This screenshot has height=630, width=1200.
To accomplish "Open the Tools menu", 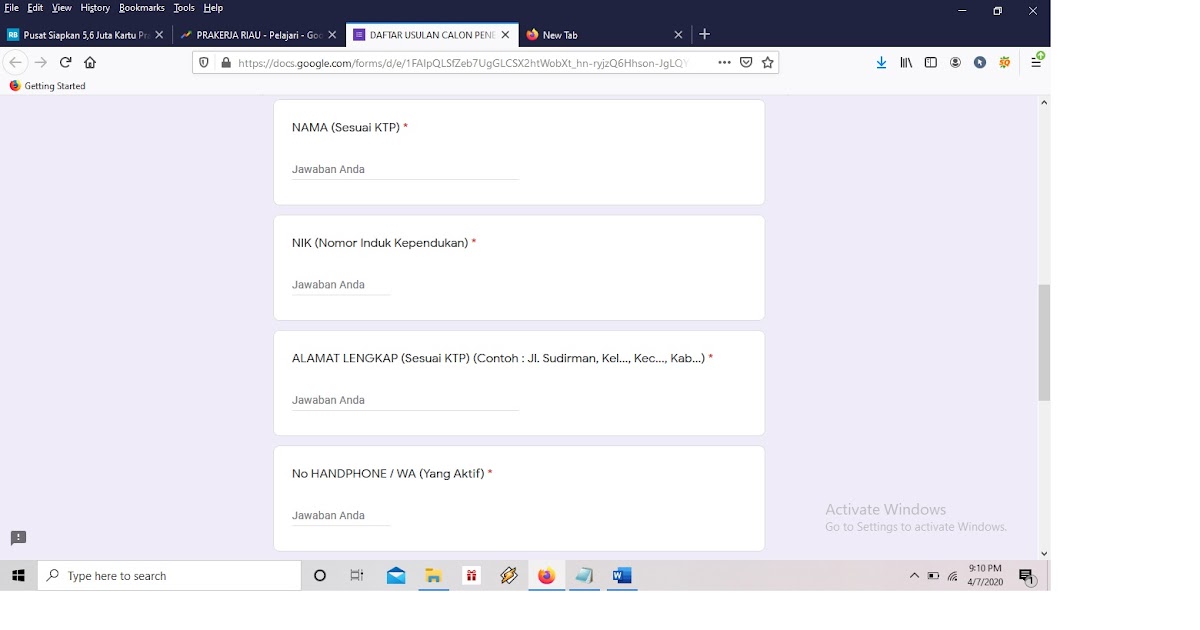I will (x=184, y=8).
